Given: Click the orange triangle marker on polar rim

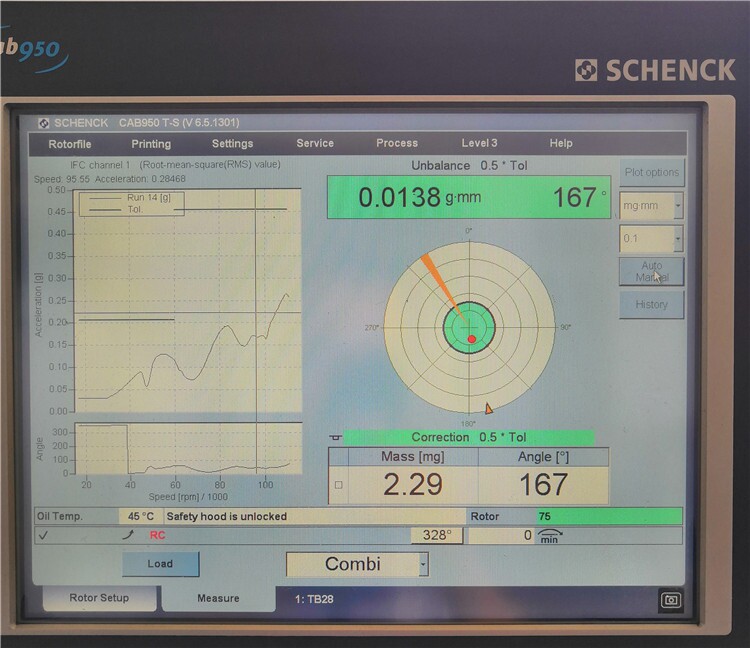Looking at the screenshot, I should (x=488, y=408).
